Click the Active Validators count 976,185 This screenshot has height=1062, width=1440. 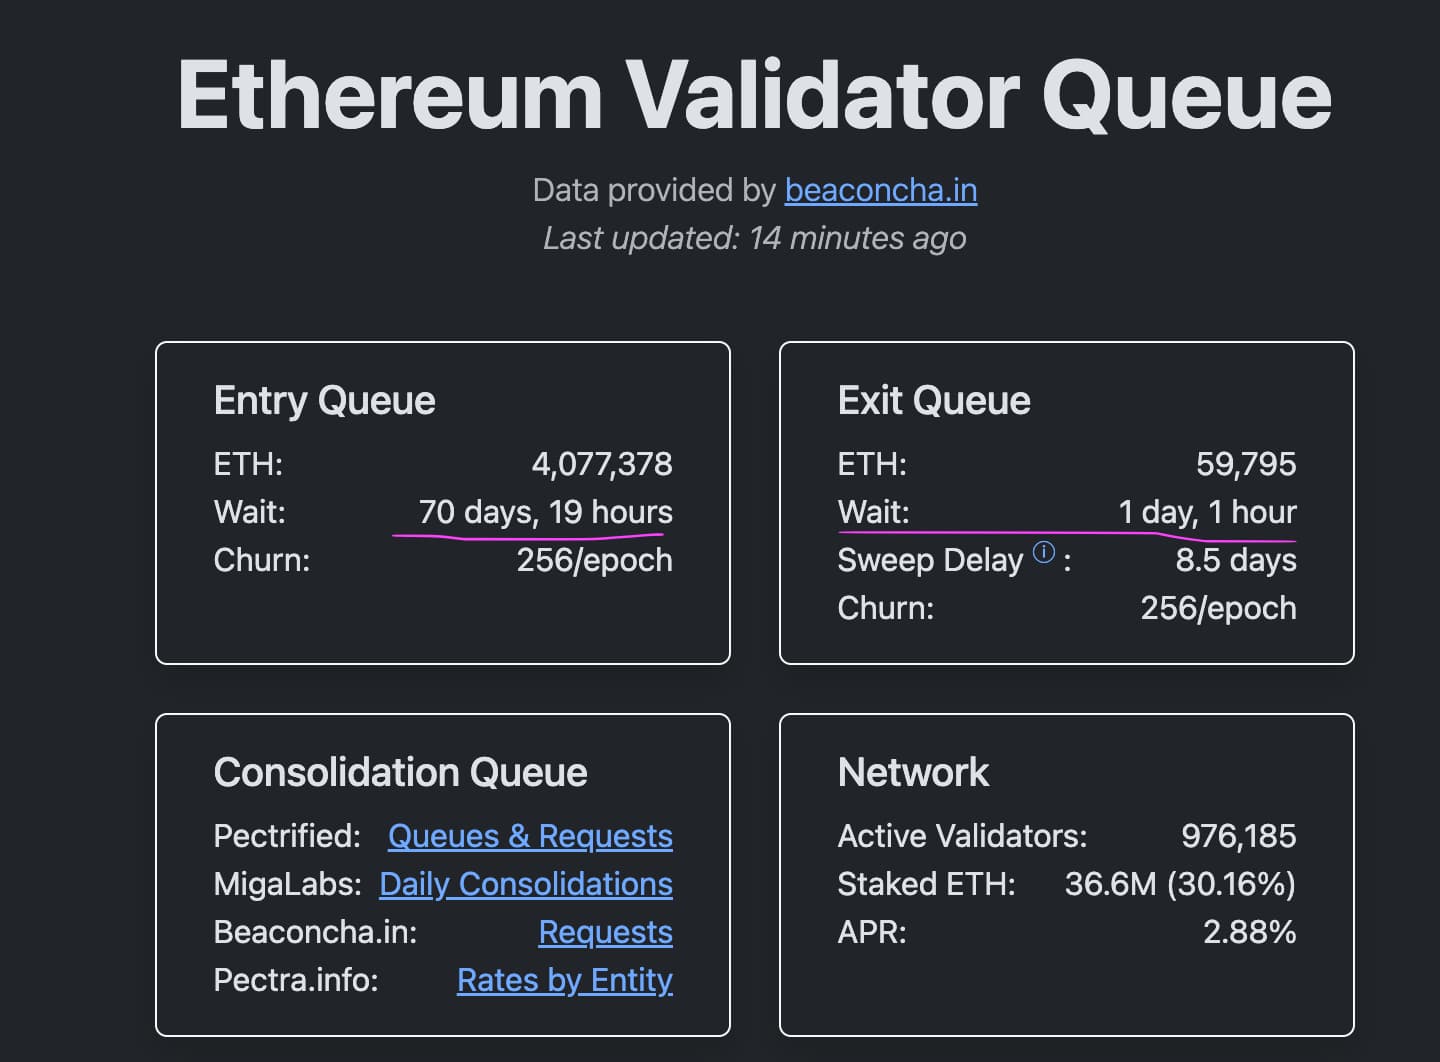[x=1238, y=836]
